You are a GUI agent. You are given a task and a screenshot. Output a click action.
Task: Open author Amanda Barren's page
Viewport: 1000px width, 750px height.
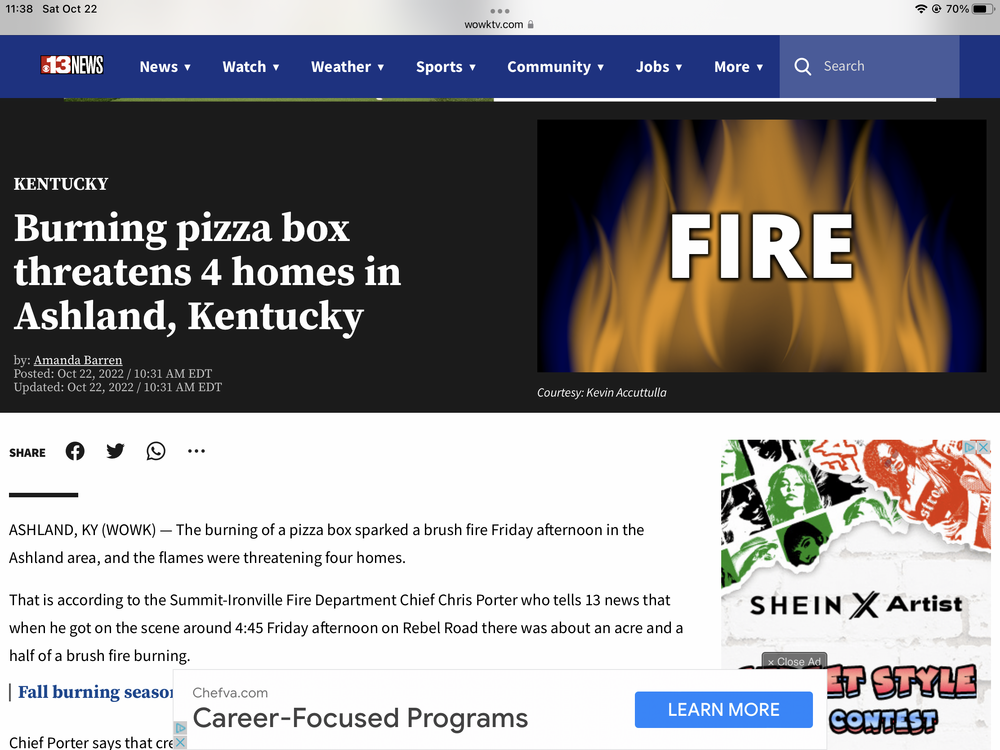point(78,360)
